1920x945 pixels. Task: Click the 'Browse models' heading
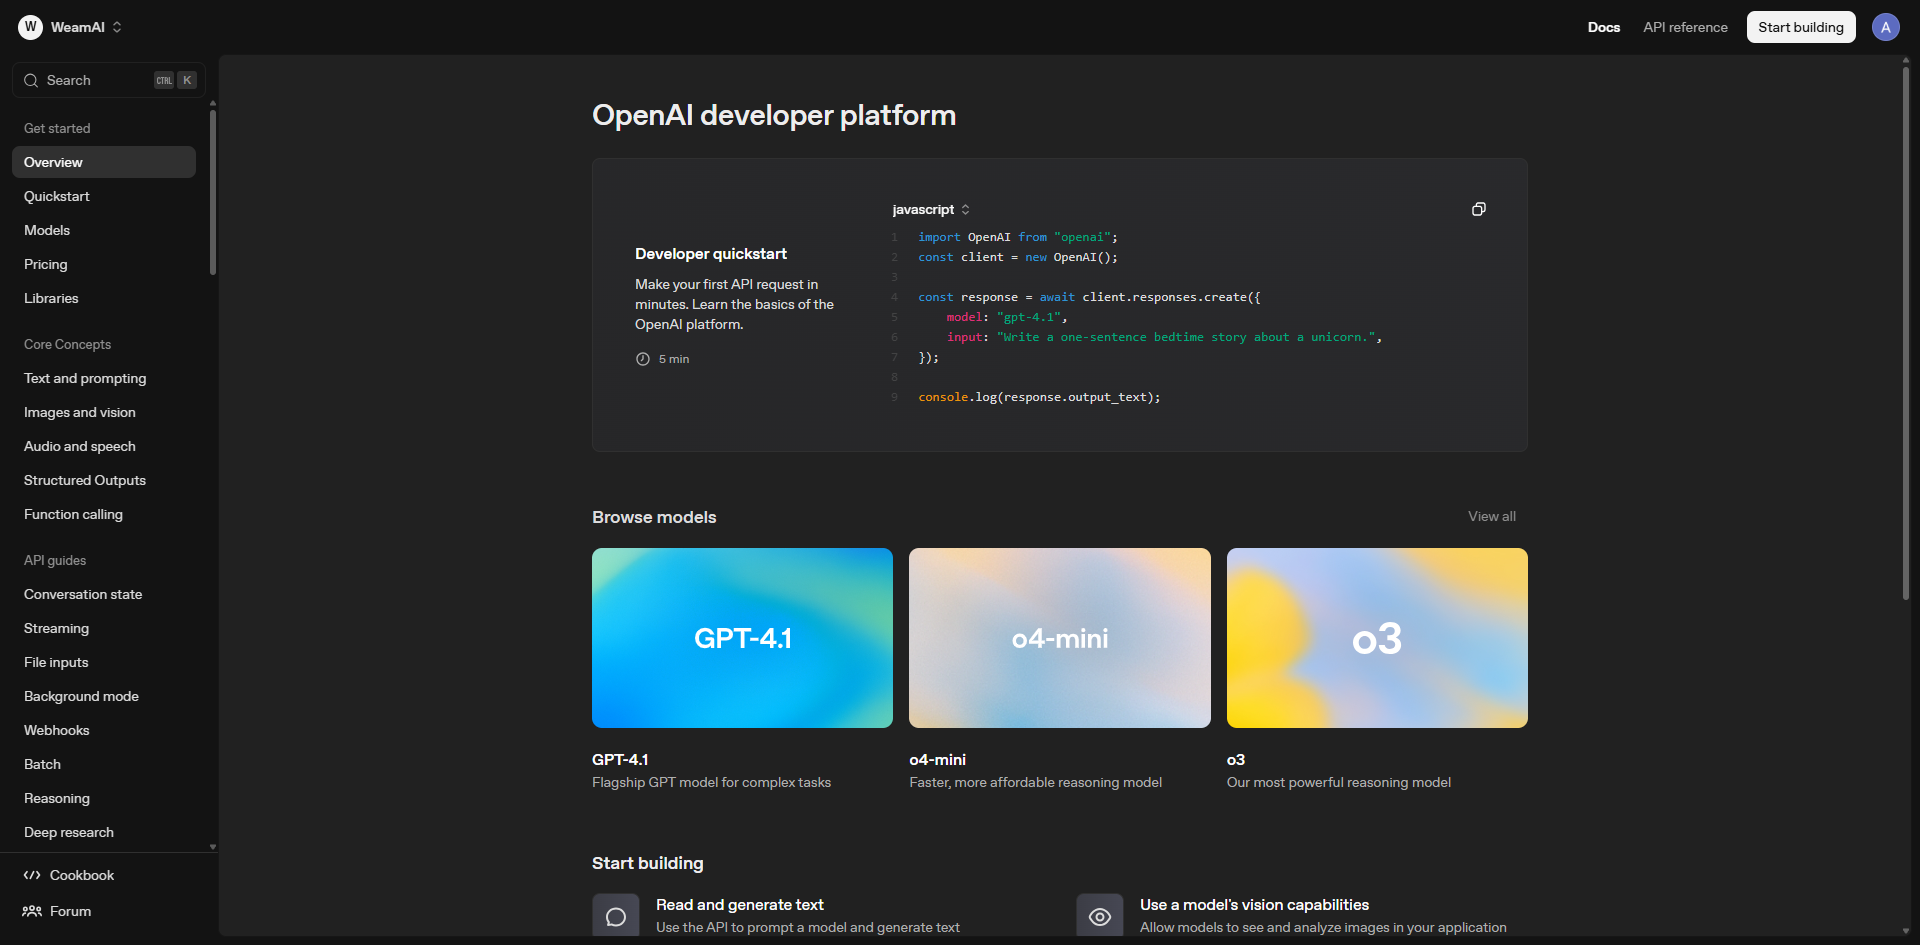tap(654, 517)
